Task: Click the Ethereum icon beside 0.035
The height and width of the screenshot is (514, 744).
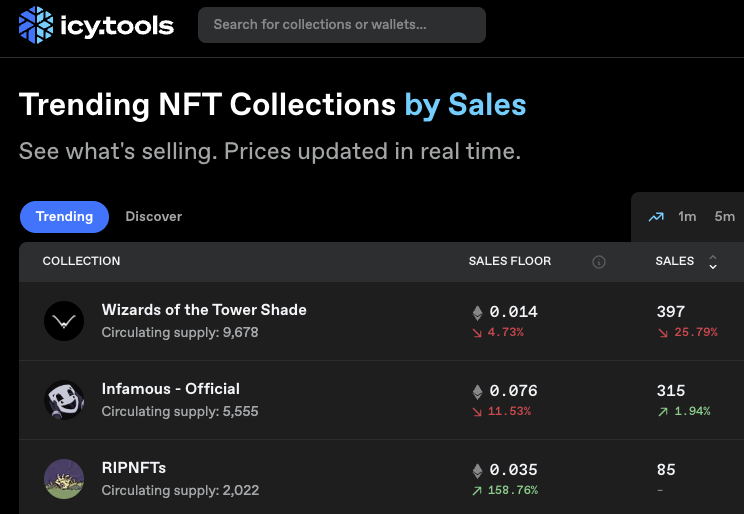Action: pos(477,470)
